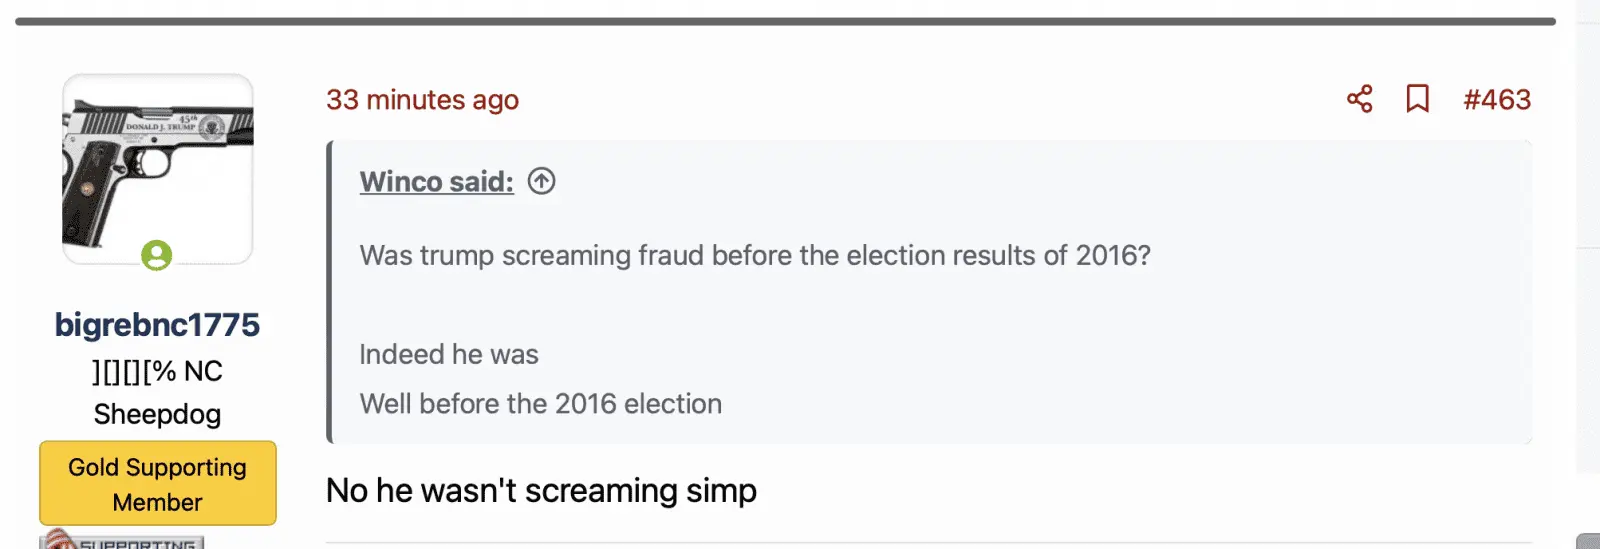Click "Well before the 2016 election" text

pyautogui.click(x=540, y=404)
